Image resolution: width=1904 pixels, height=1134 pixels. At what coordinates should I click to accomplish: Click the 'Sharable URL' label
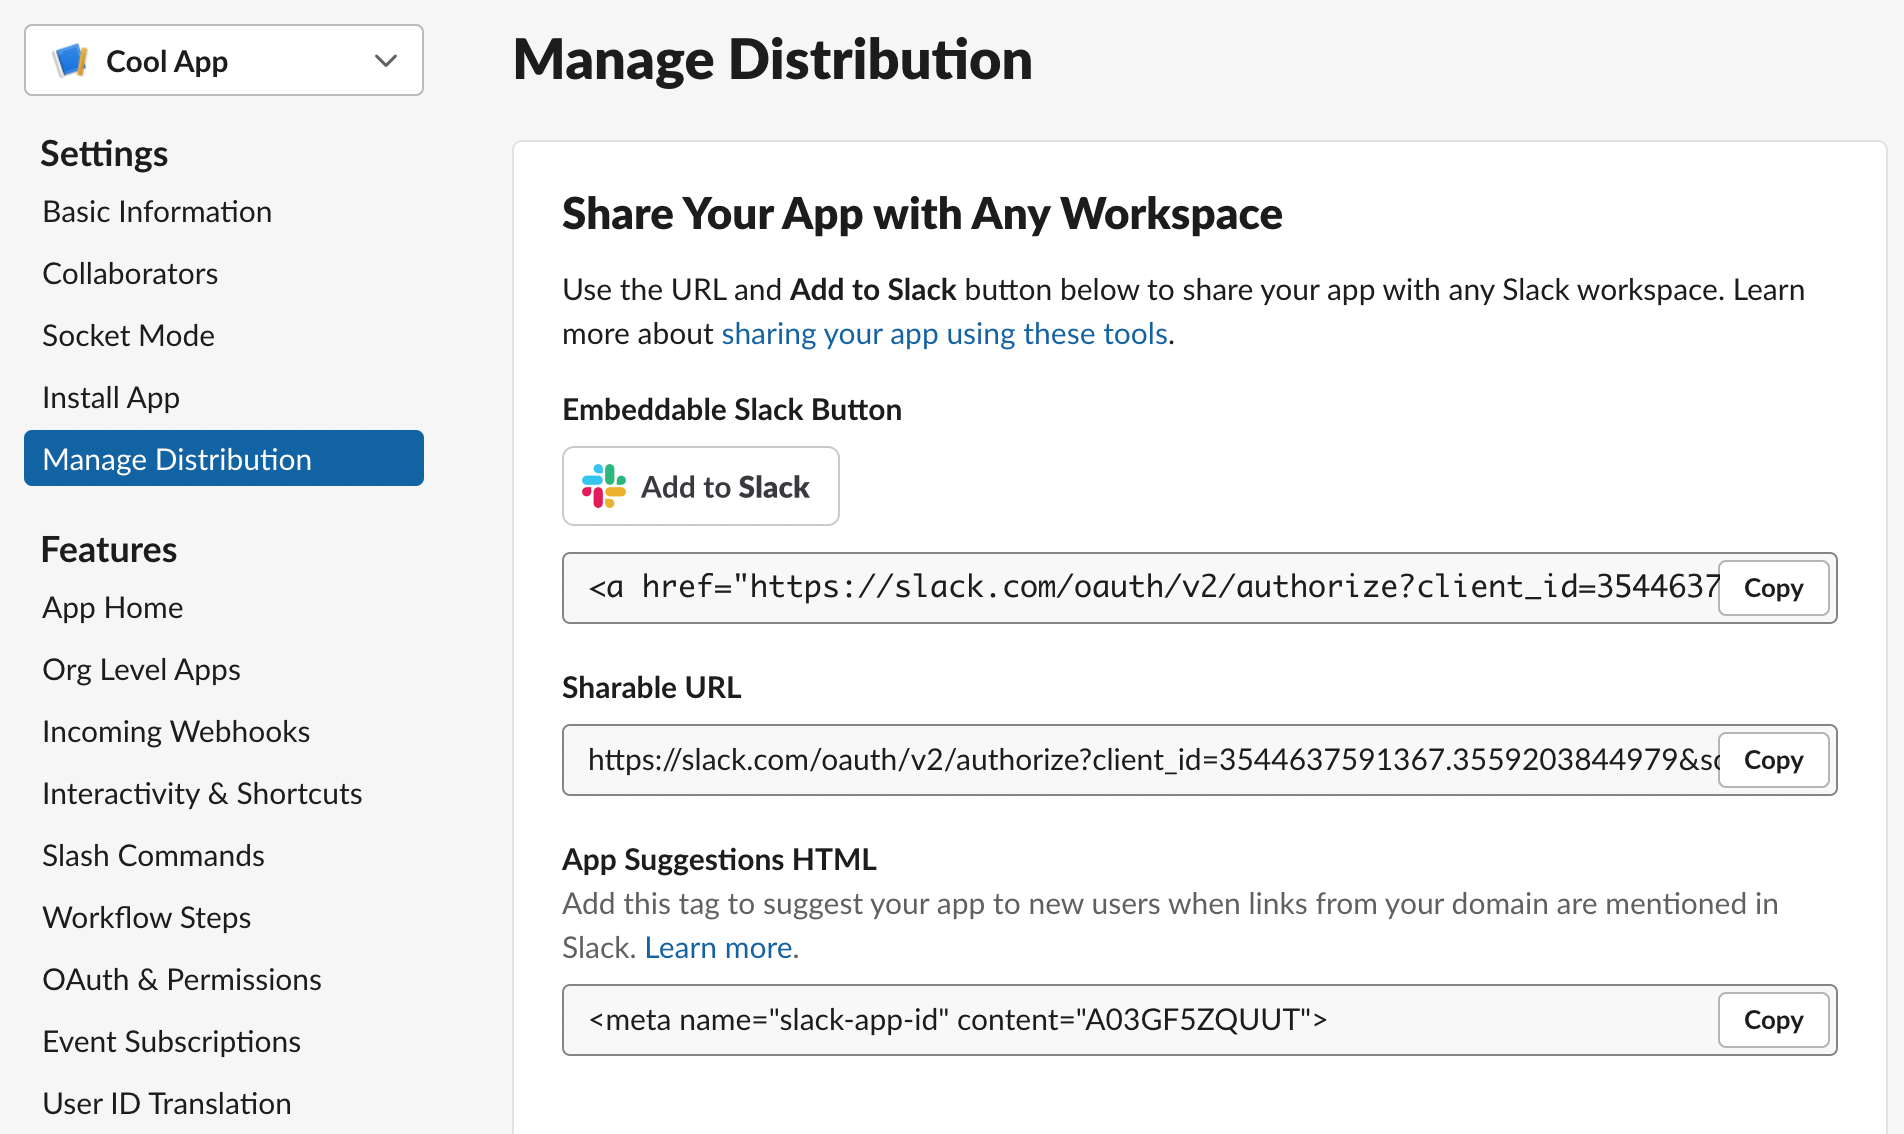(x=652, y=687)
